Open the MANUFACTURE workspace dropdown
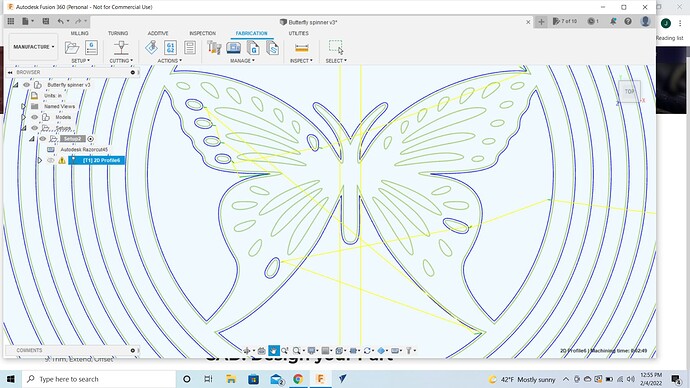 [33, 47]
